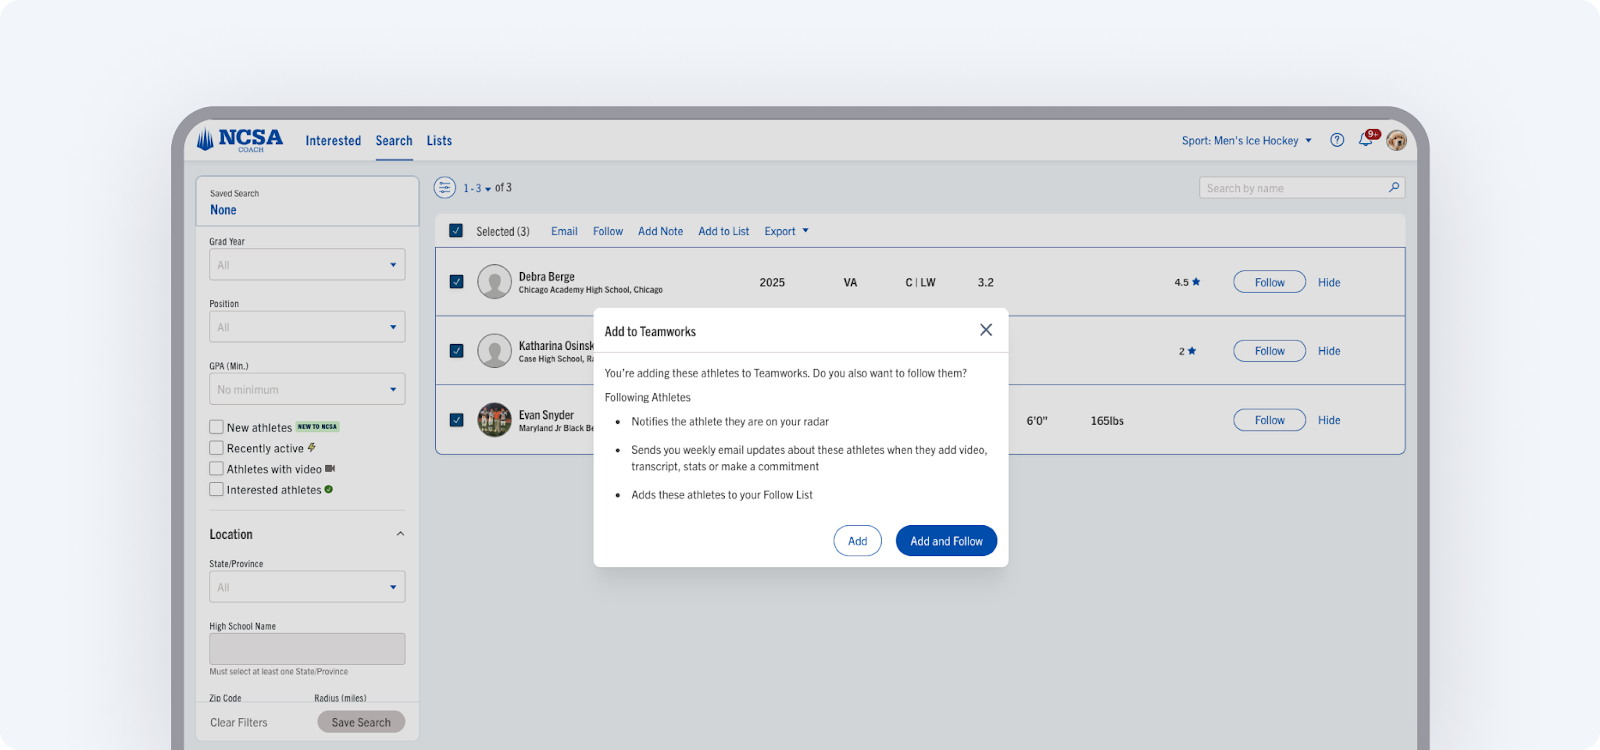Enable the Recently active filter

tap(216, 448)
